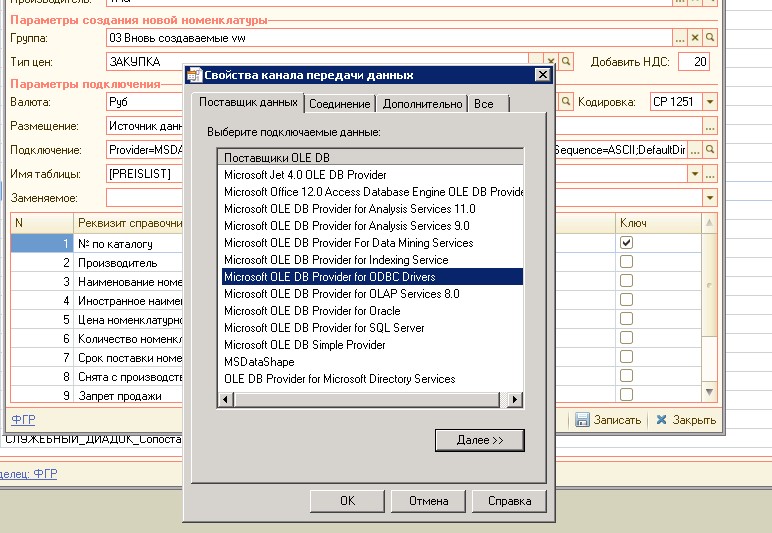Click the ФГР link in the form footer
772x533 pixels.
23,420
